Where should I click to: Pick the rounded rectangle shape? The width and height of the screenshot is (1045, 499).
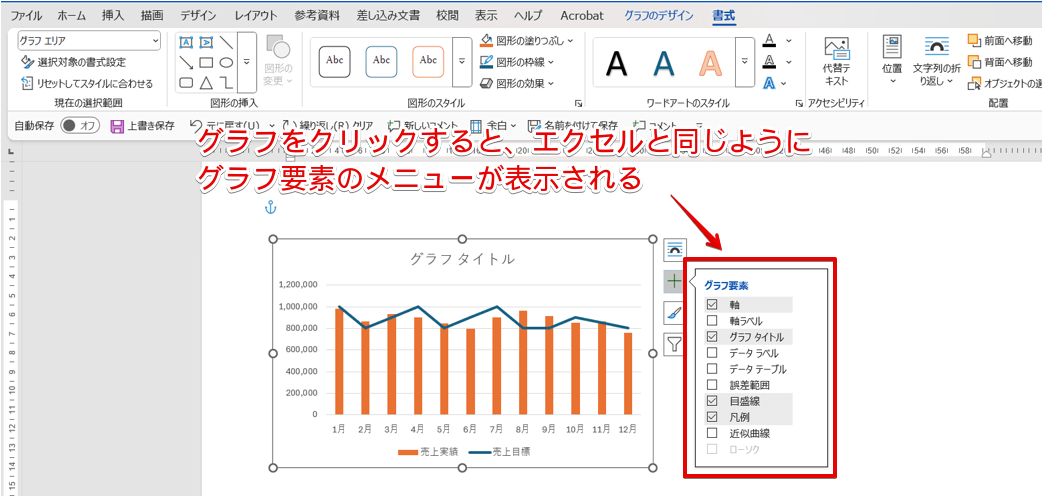[x=186, y=83]
